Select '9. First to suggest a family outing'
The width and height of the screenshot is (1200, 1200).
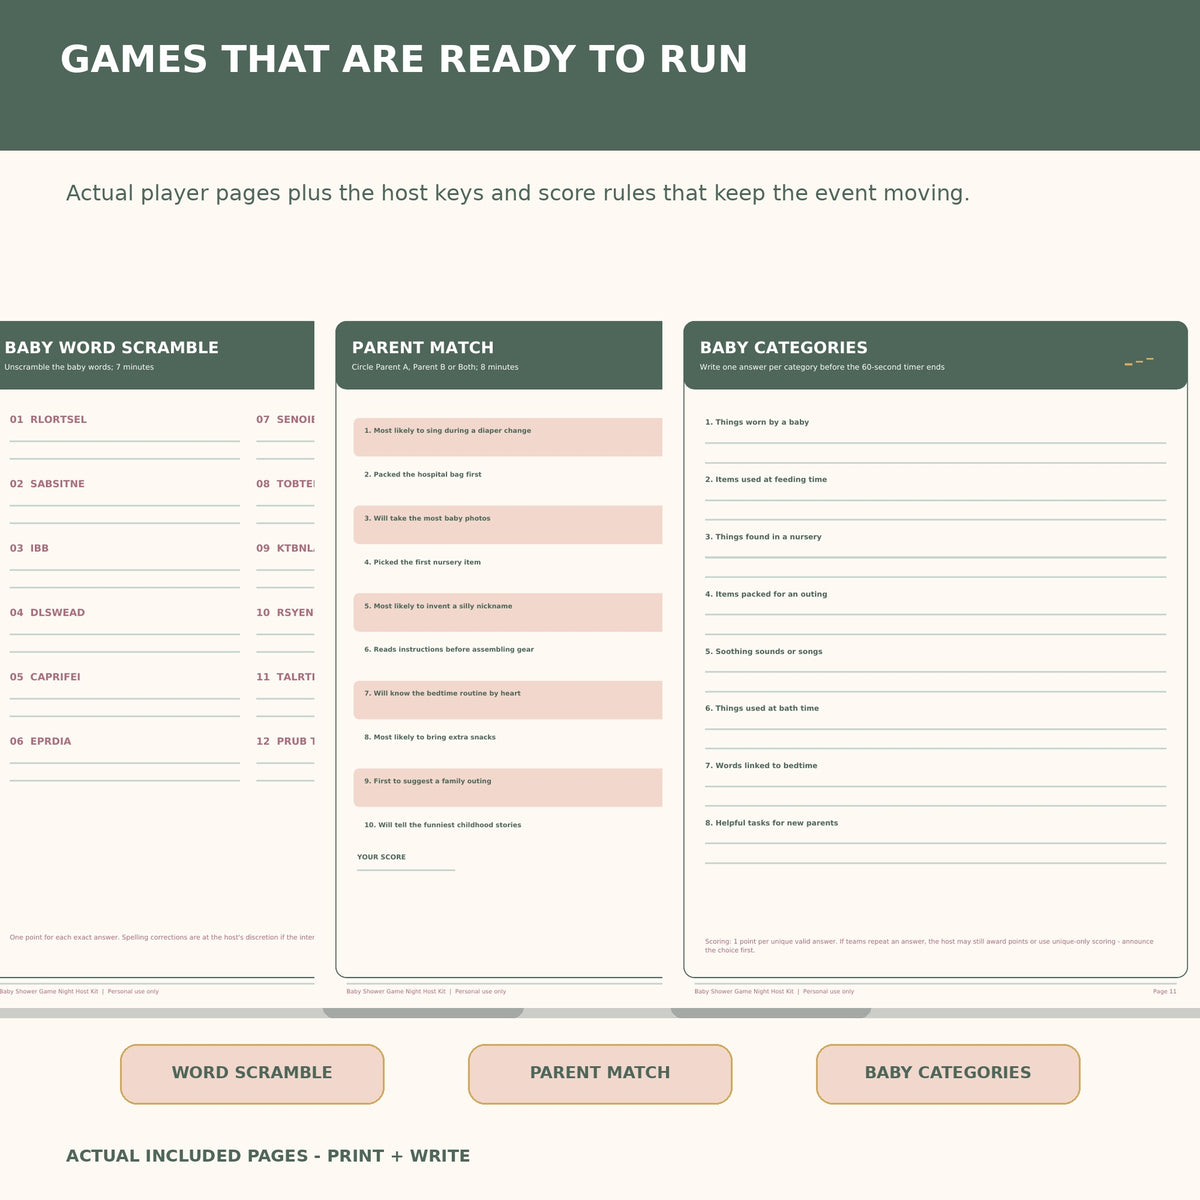(508, 788)
